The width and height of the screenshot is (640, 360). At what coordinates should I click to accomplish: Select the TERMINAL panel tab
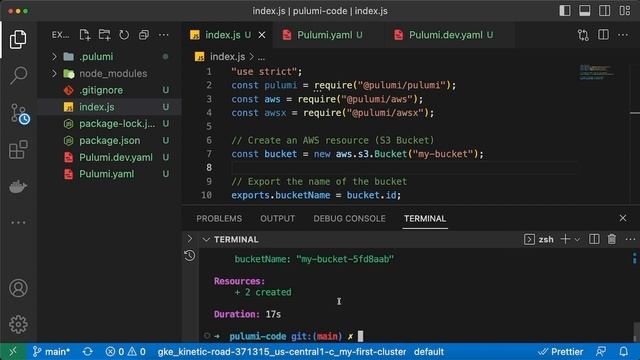coord(425,219)
